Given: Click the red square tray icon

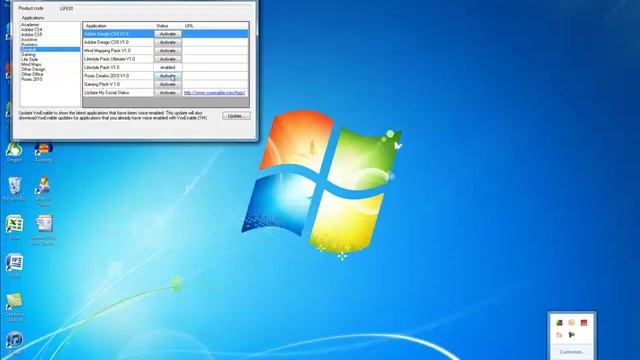Looking at the screenshot, I should point(584,322).
